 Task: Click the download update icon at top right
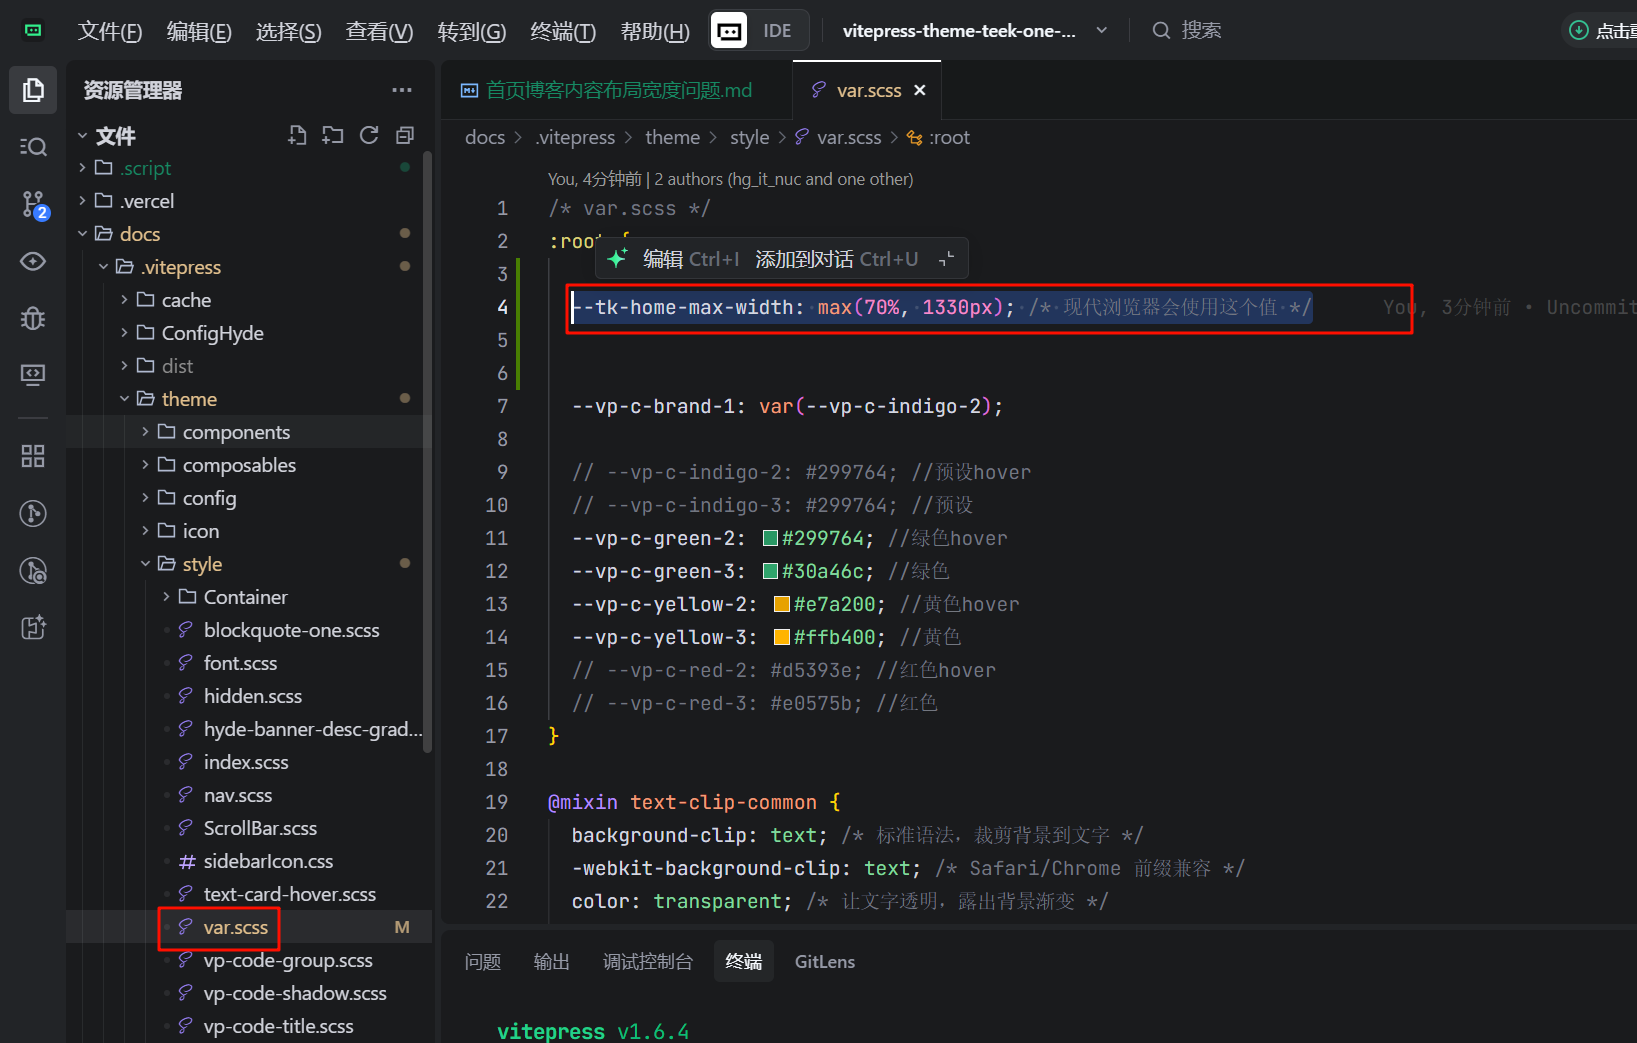tap(1578, 31)
